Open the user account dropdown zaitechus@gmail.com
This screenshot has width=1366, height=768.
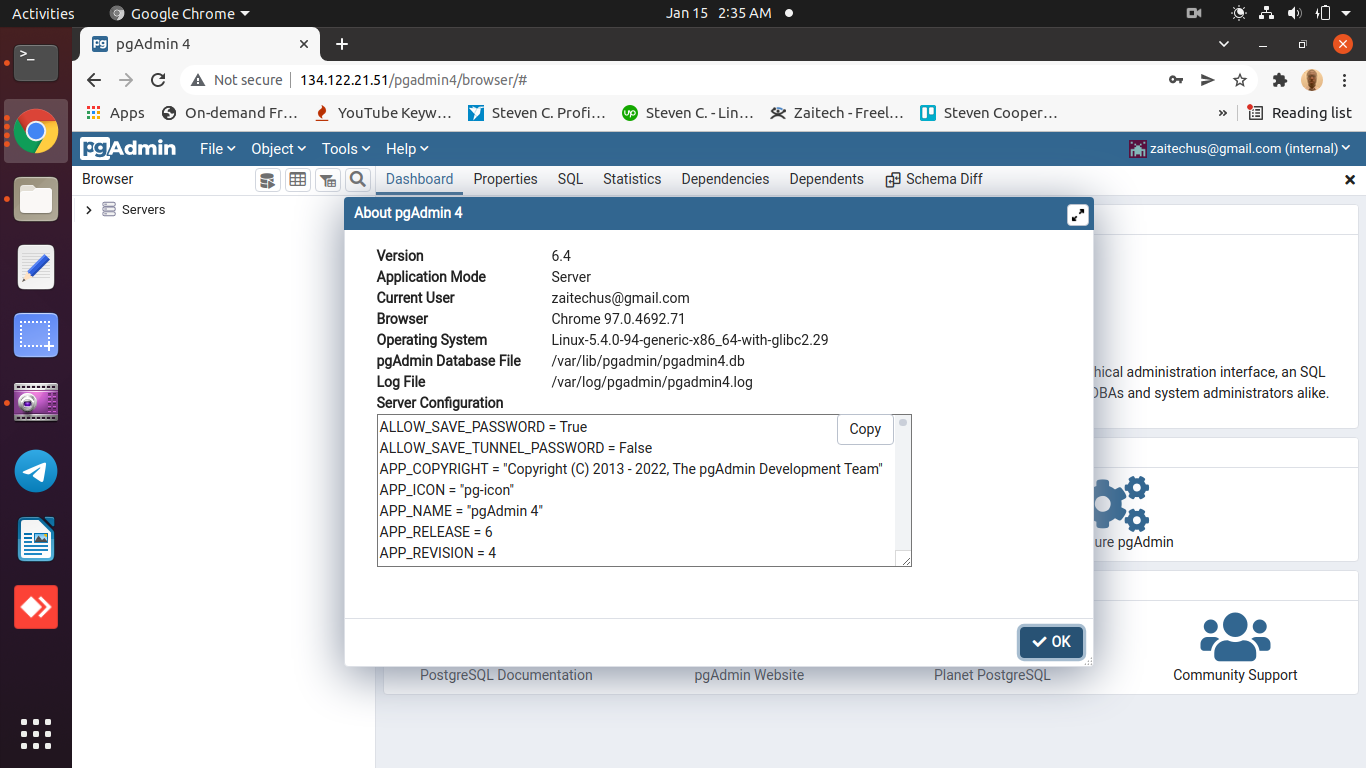(x=1240, y=148)
